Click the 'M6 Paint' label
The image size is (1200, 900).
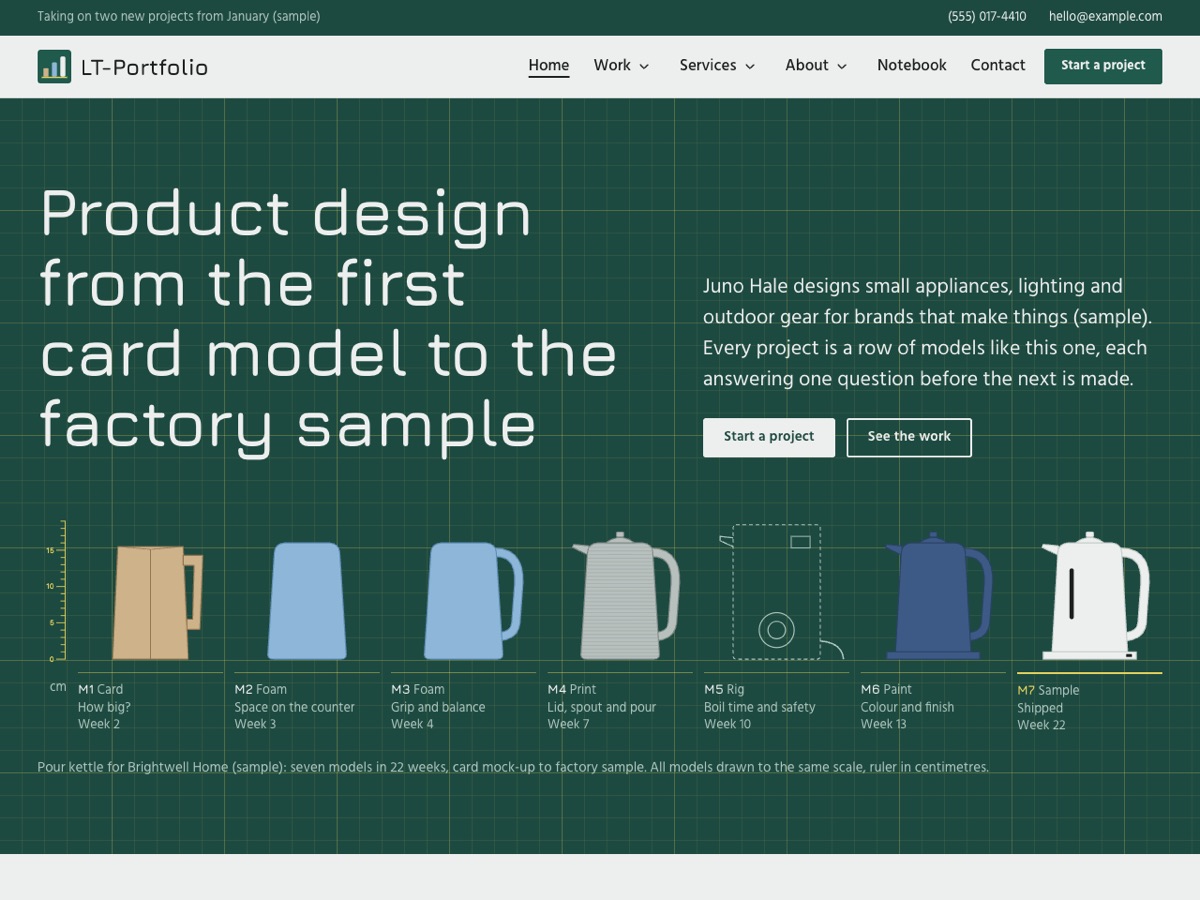(887, 689)
